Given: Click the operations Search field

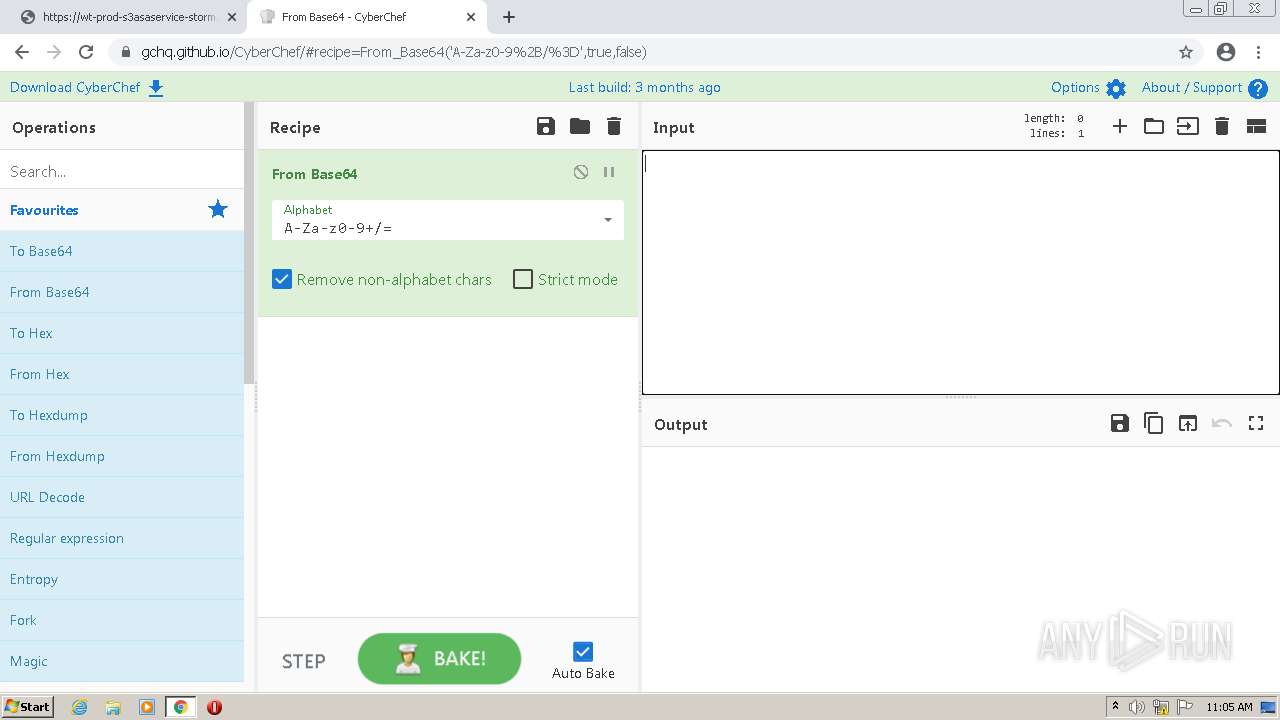Looking at the screenshot, I should 122,171.
